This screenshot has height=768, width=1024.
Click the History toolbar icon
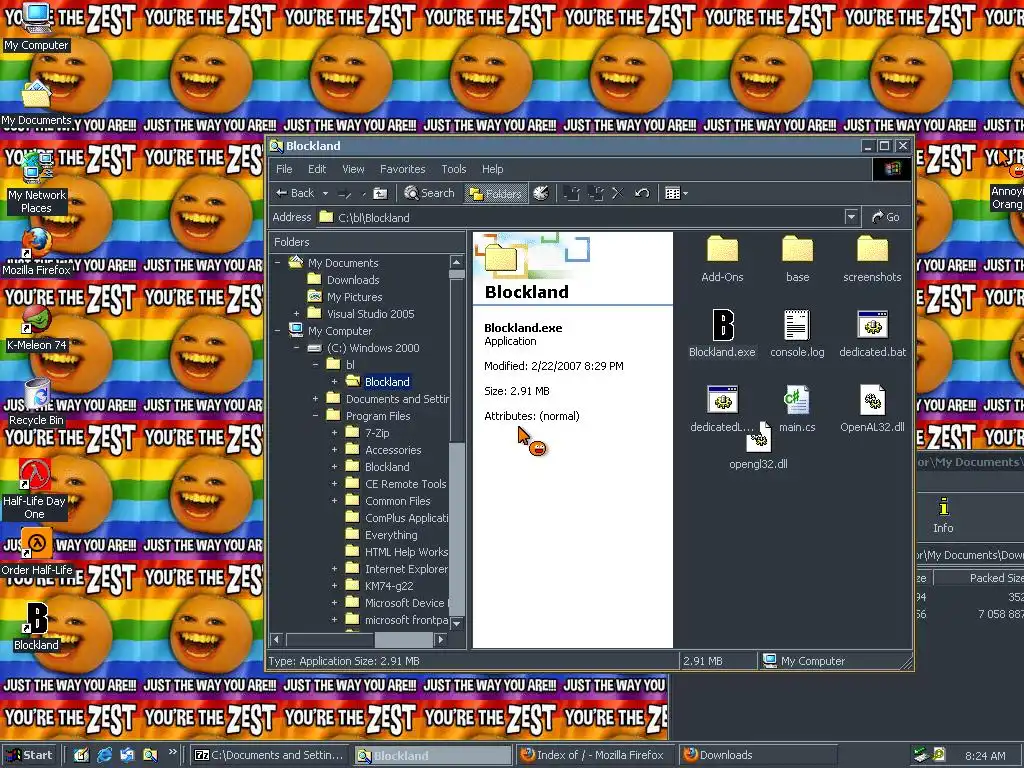click(541, 193)
